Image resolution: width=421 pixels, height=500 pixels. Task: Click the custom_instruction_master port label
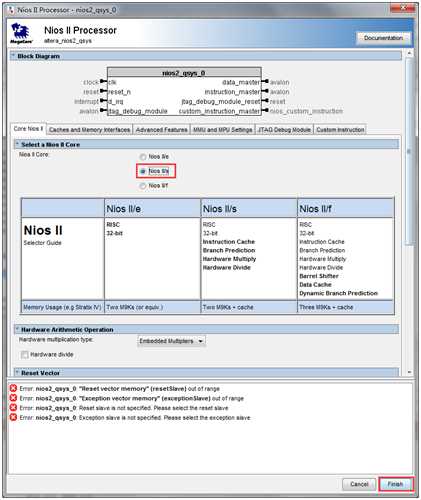pos(219,111)
